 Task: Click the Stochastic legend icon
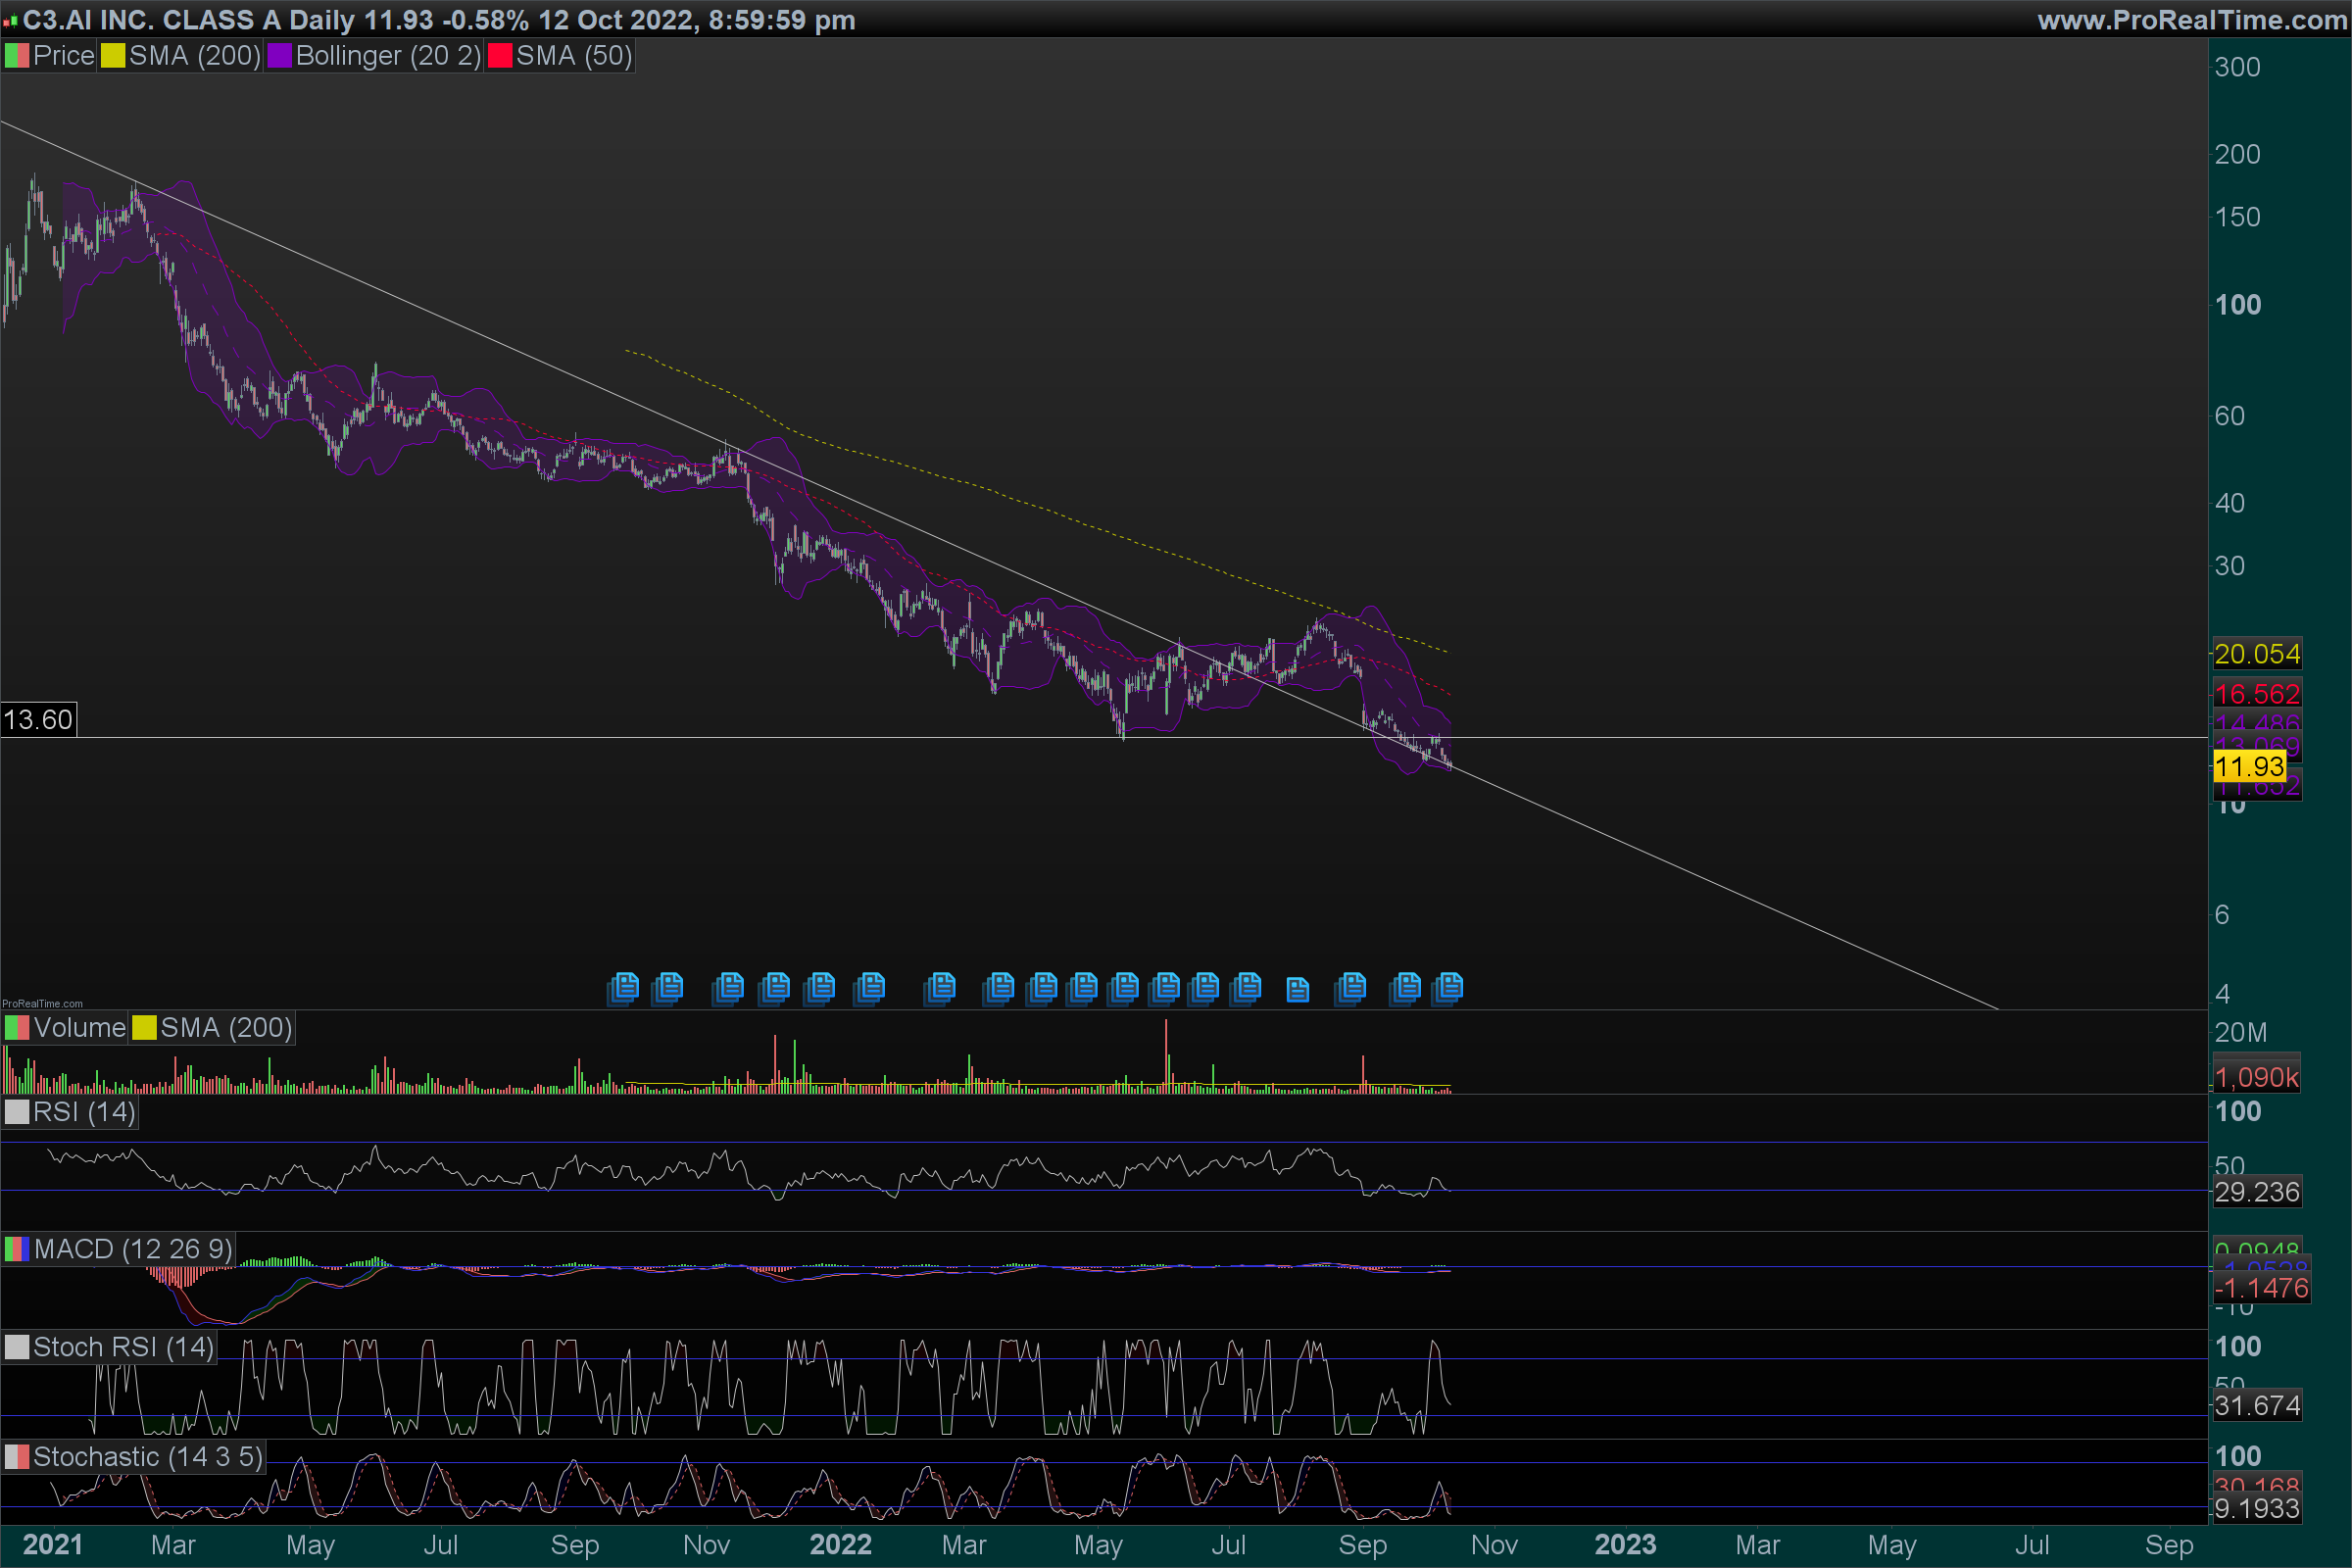17,1457
